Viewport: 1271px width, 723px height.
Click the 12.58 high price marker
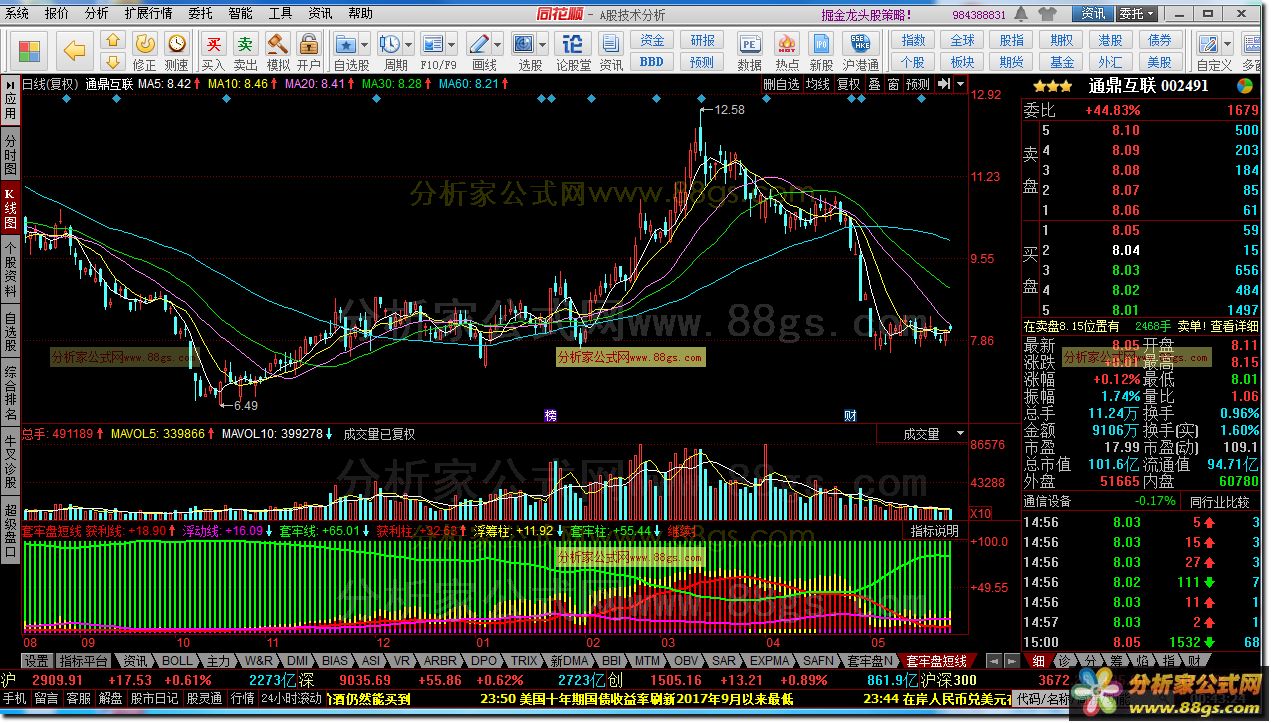click(729, 110)
